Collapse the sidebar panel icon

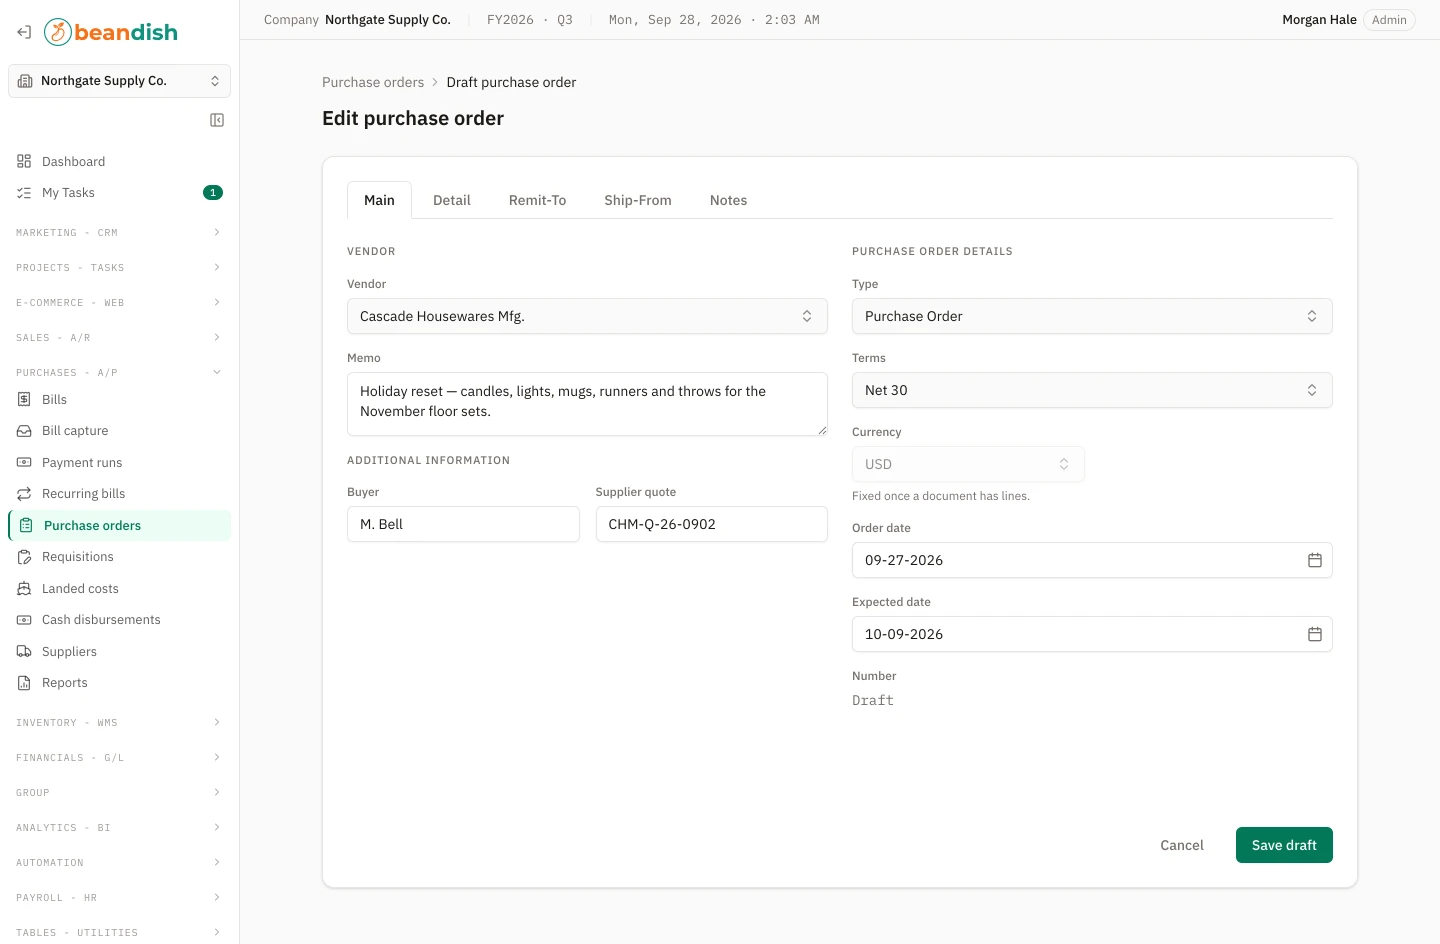(217, 120)
